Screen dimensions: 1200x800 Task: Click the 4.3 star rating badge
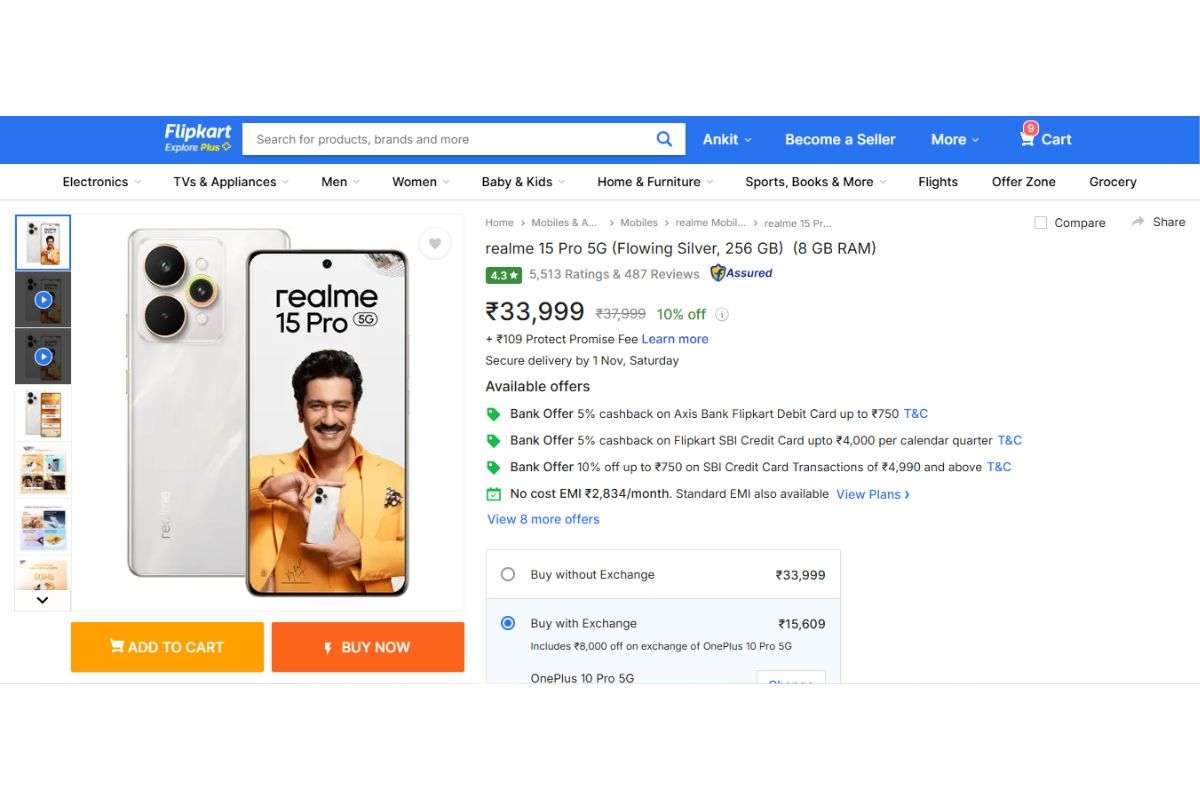point(503,274)
